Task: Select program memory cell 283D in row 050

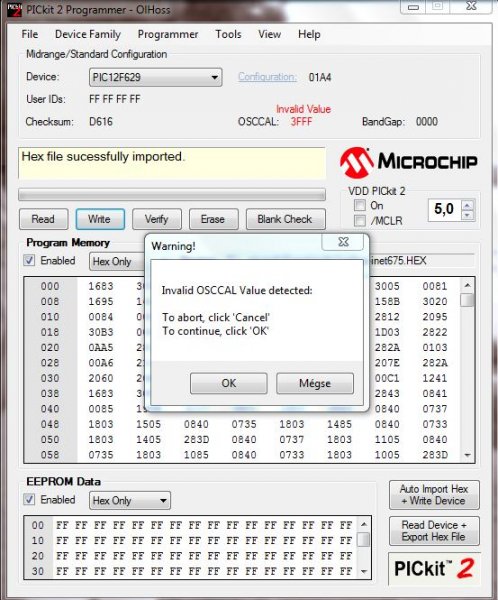Action: coord(196,439)
